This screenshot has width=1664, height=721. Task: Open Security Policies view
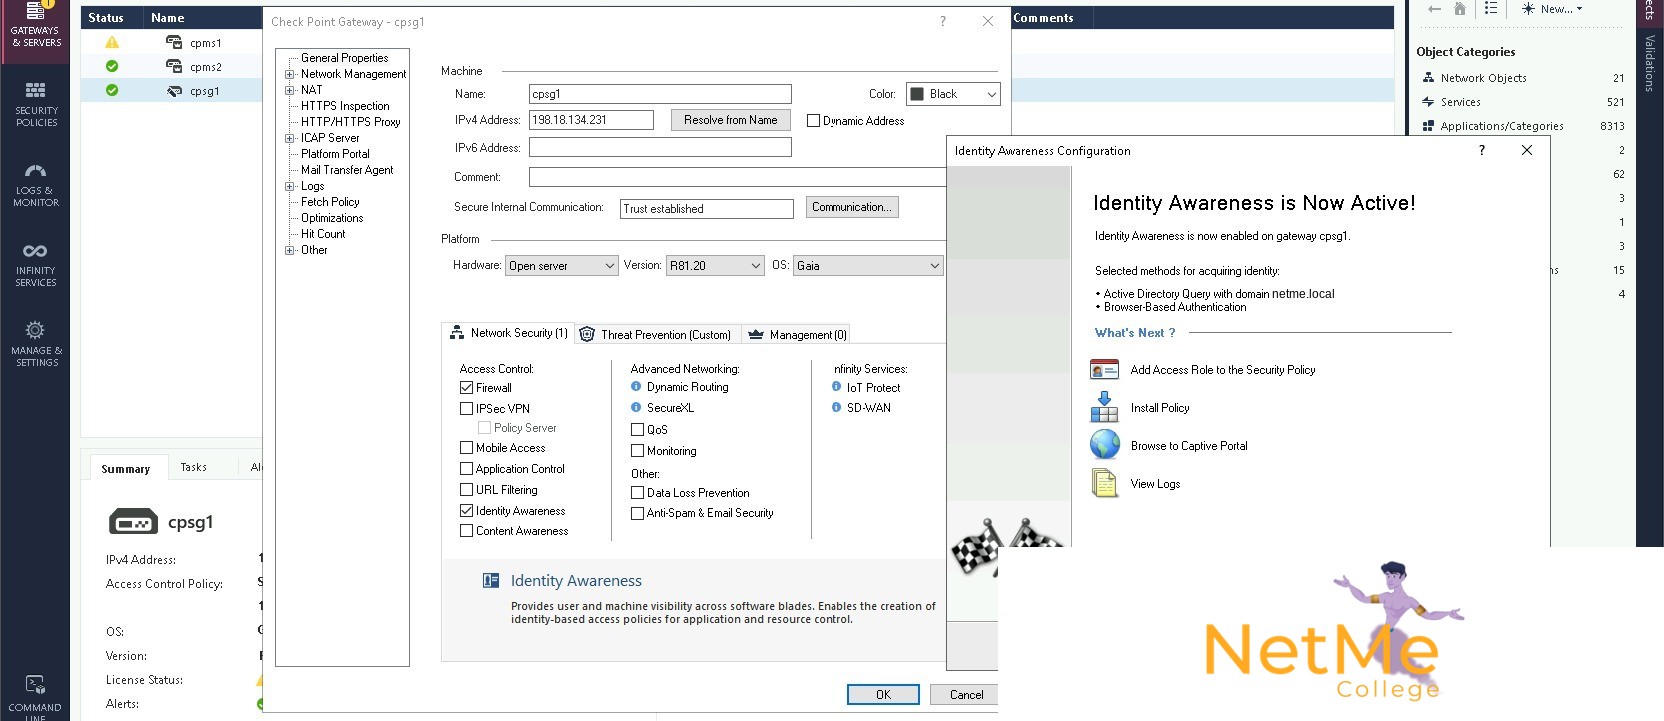coord(36,104)
